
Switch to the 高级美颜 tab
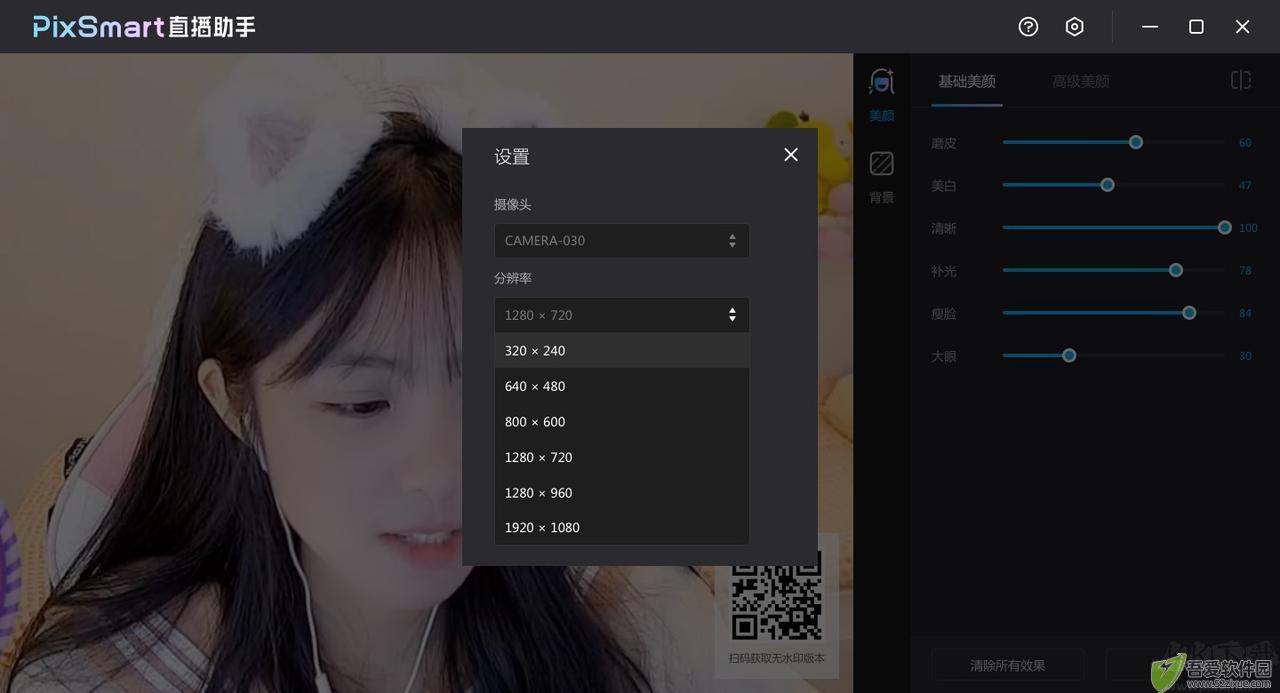pos(1081,81)
